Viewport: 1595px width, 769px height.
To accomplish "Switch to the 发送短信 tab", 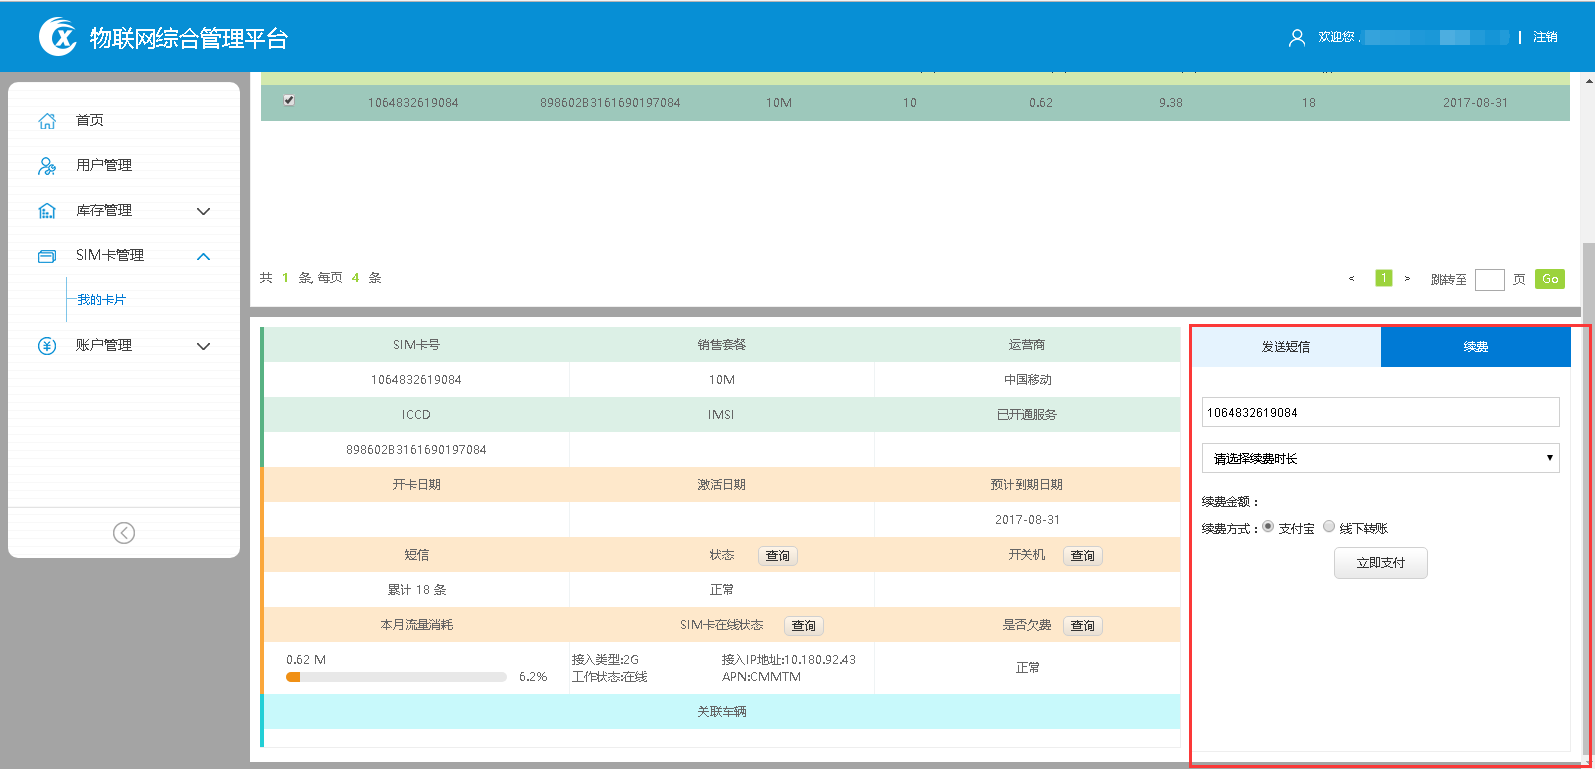I will point(1286,347).
